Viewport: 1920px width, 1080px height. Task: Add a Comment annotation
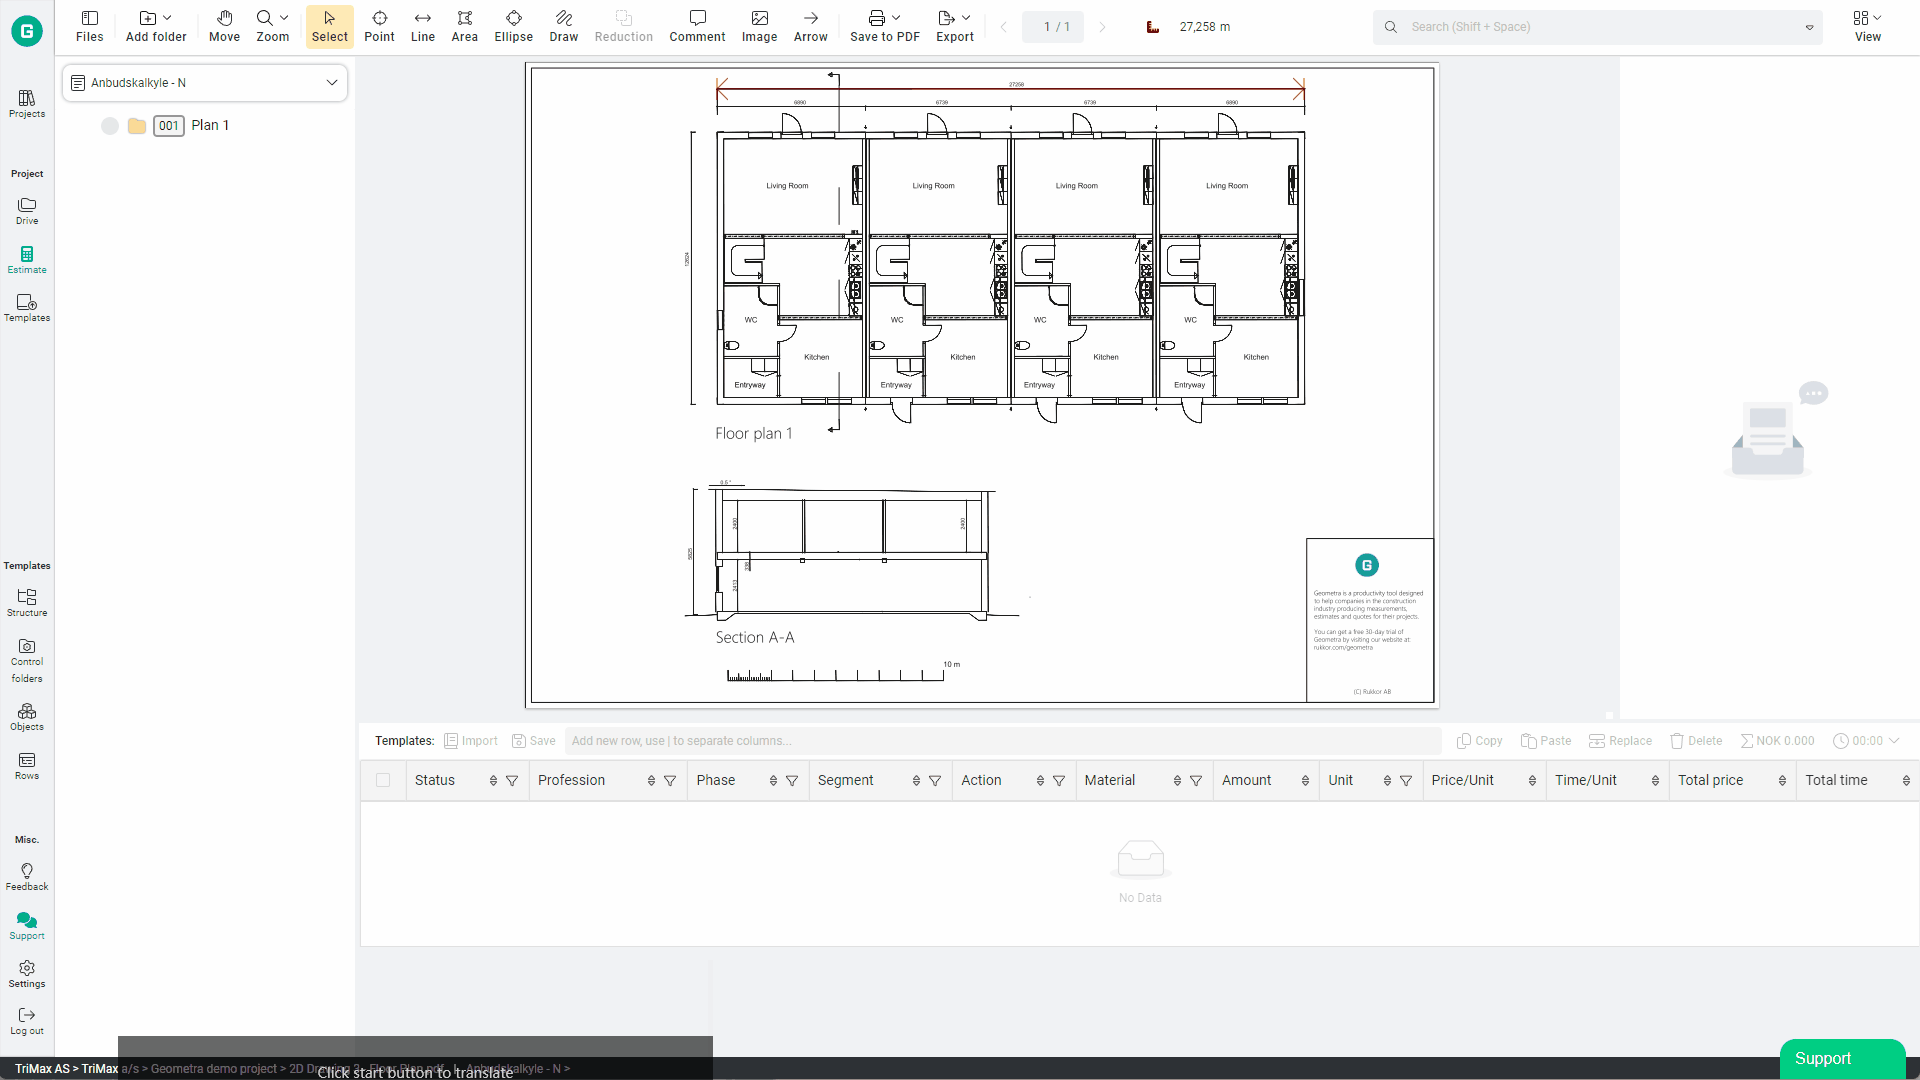tap(697, 27)
